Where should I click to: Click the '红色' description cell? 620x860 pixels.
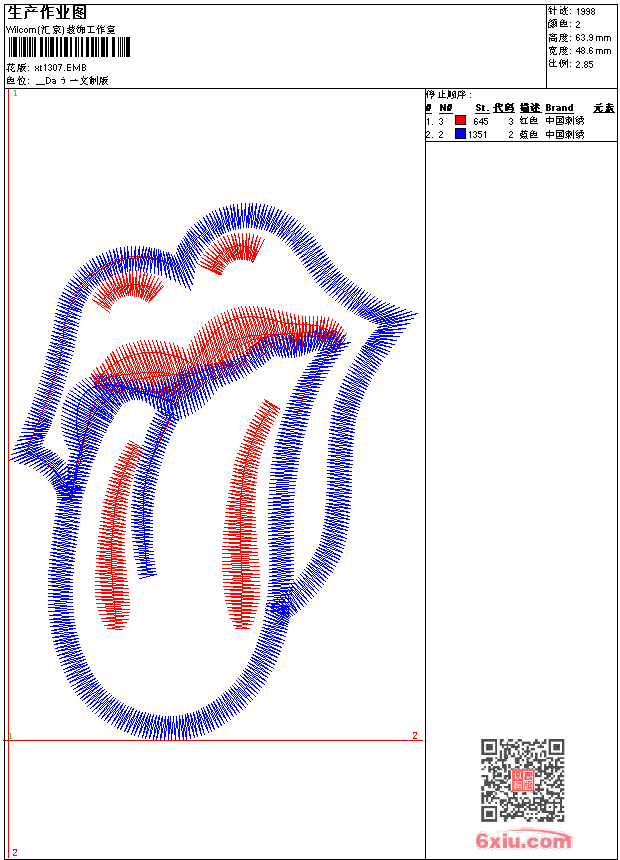pos(529,121)
